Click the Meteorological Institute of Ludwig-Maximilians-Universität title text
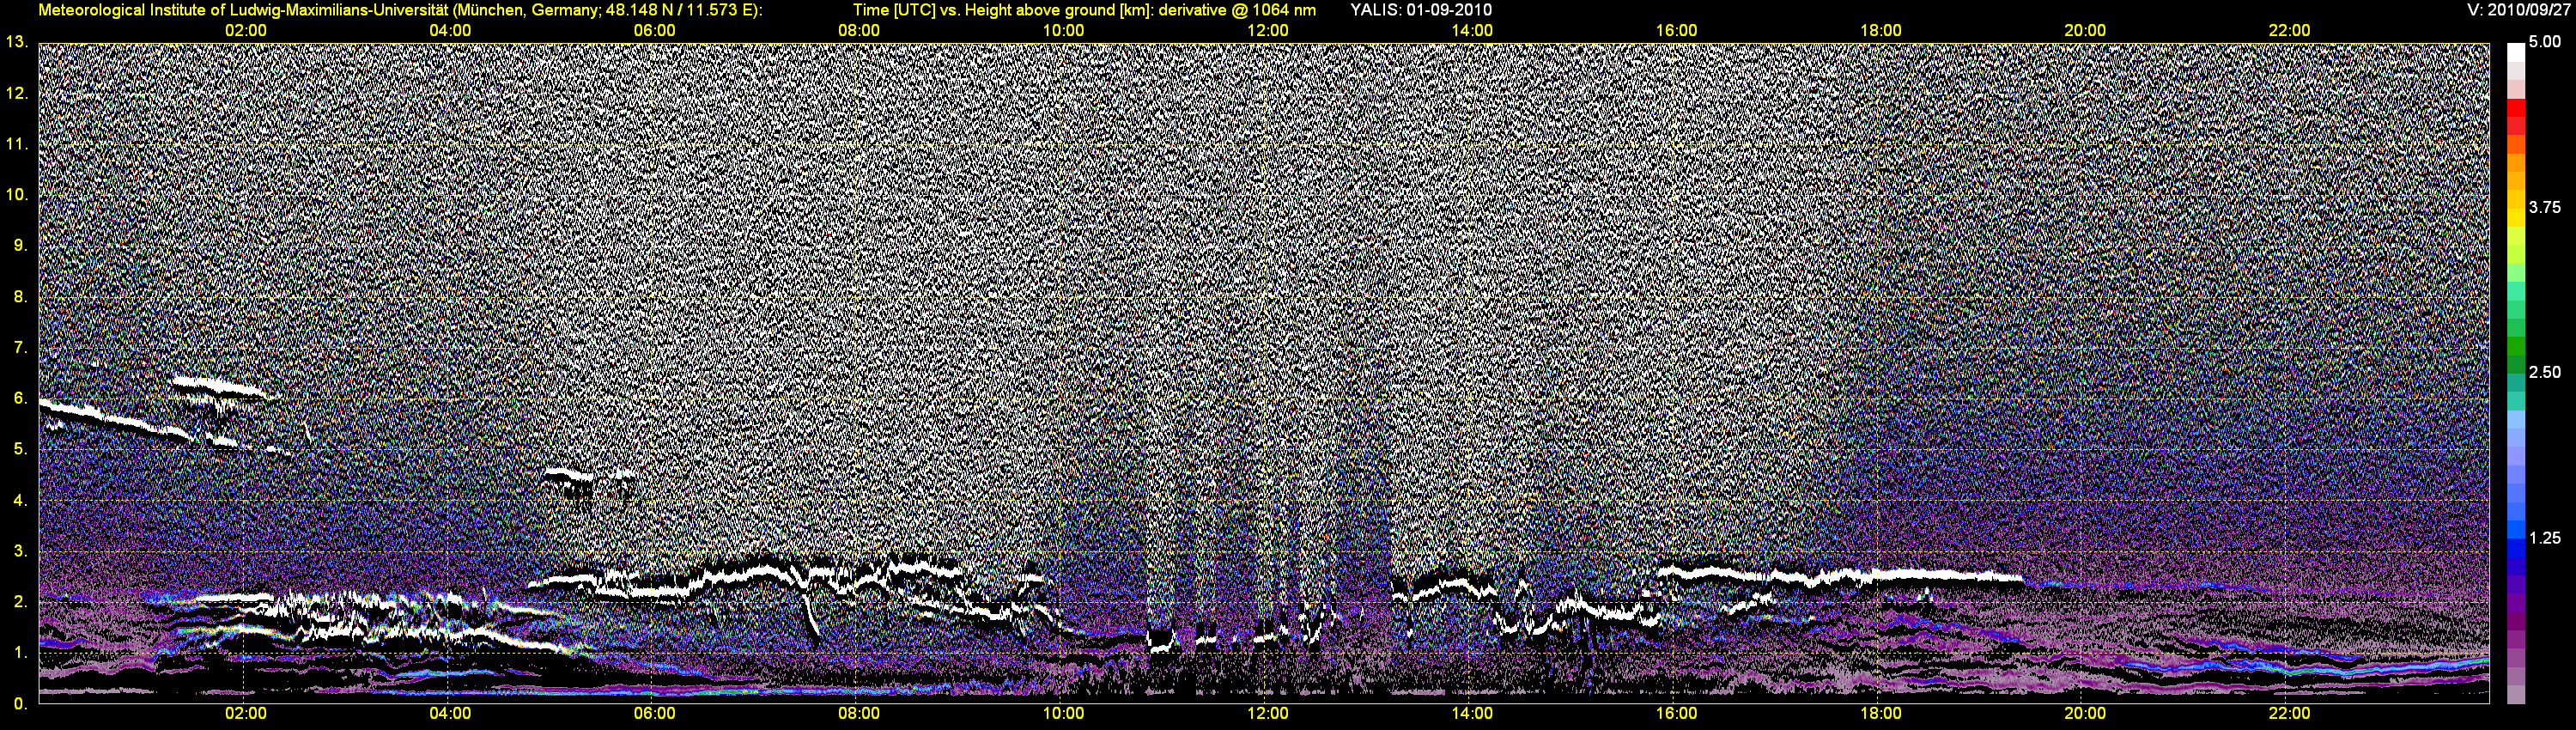2576x730 pixels. tap(400, 10)
